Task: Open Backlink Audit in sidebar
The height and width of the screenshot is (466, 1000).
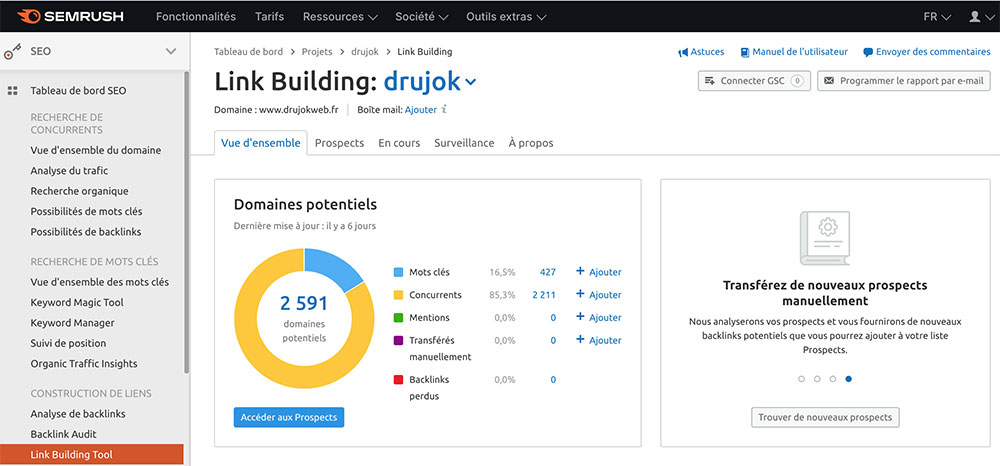Action: 63,434
